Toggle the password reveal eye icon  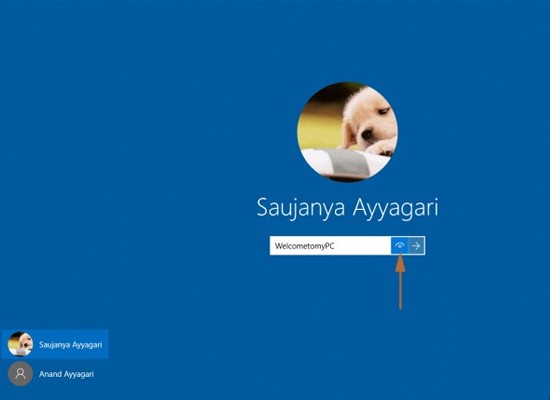(400, 246)
